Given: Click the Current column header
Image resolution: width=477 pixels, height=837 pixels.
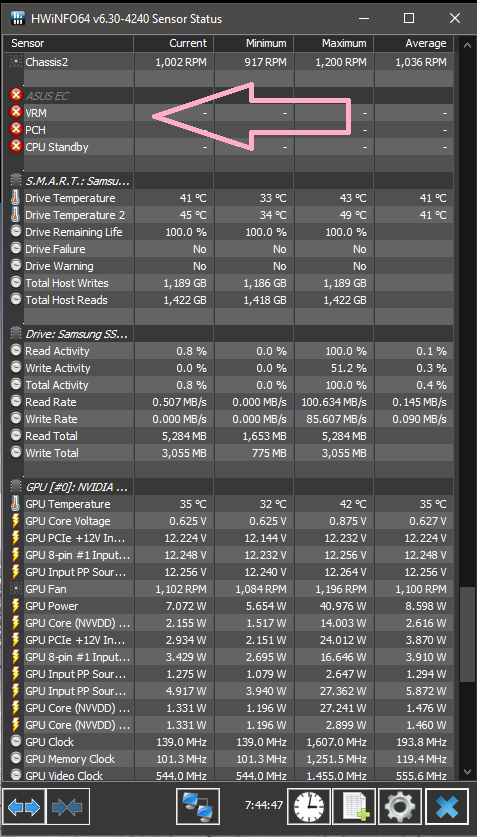Looking at the screenshot, I should pyautogui.click(x=174, y=43).
